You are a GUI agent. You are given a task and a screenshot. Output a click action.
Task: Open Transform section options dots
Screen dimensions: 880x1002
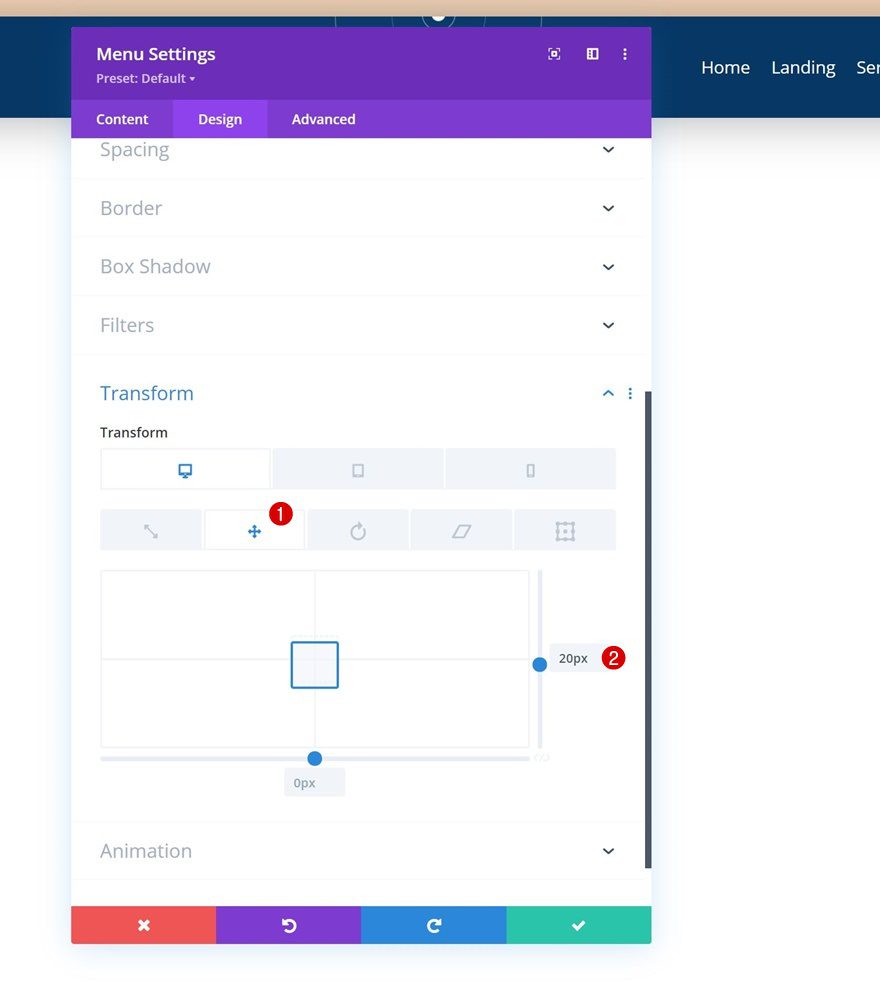[630, 393]
